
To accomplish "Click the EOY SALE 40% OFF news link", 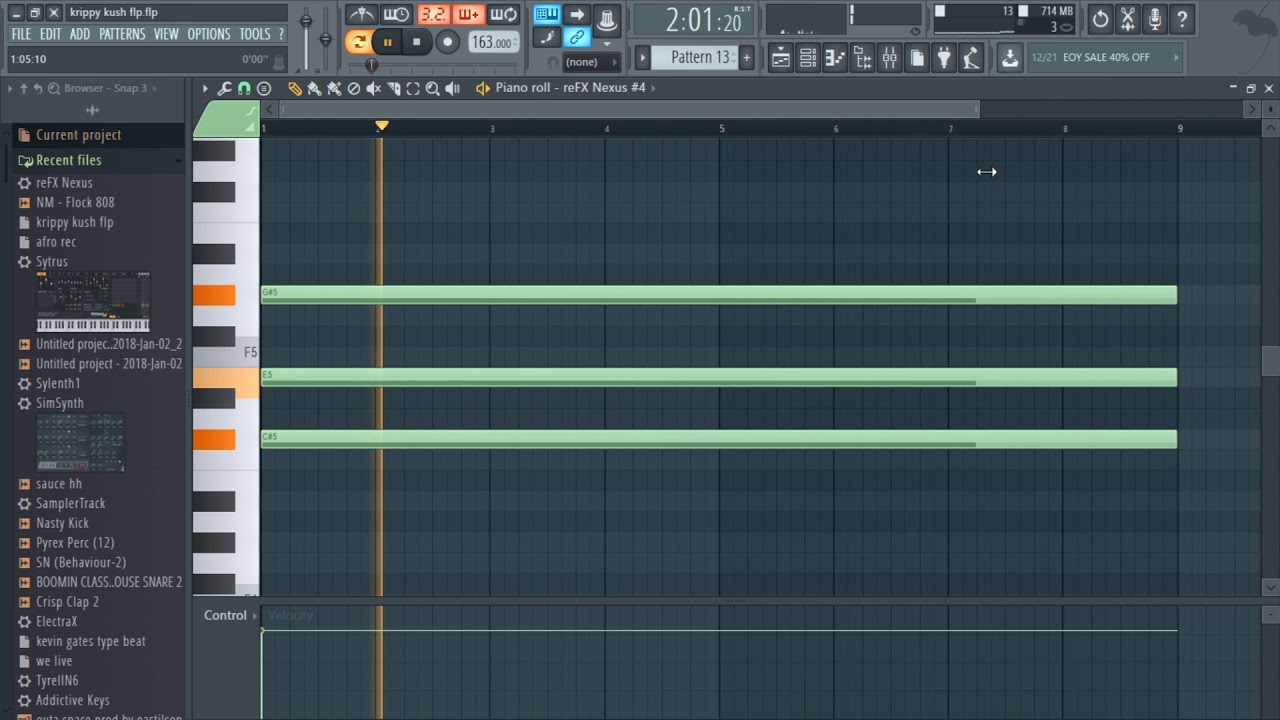I will pyautogui.click(x=1106, y=58).
